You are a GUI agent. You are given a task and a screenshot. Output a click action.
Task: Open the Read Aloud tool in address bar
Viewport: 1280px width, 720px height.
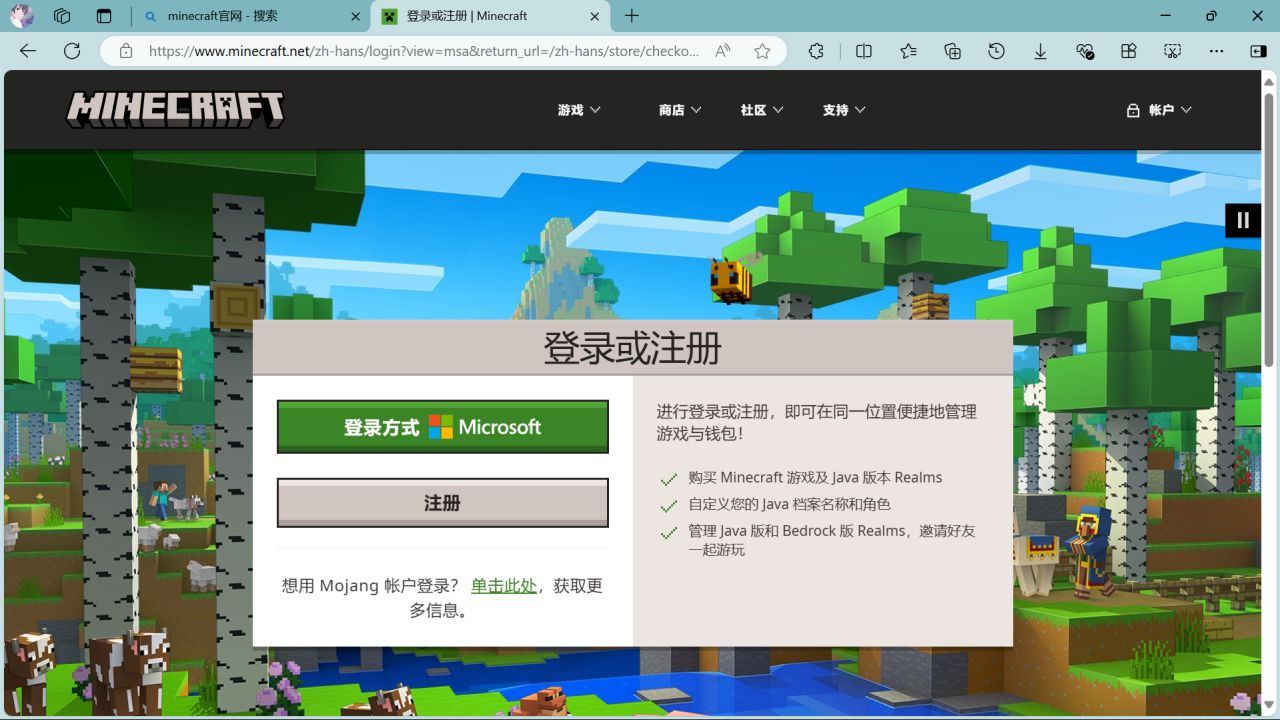723,51
